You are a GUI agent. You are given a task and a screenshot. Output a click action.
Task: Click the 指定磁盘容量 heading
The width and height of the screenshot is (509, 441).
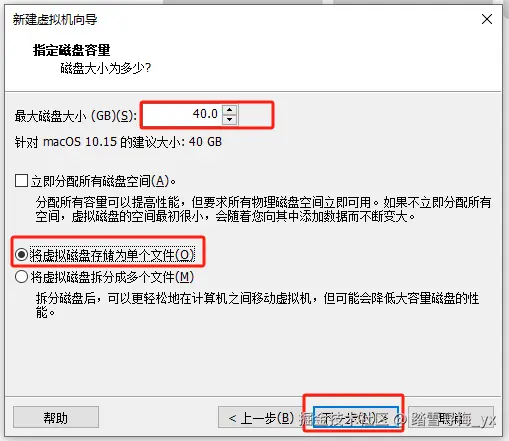(x=71, y=50)
